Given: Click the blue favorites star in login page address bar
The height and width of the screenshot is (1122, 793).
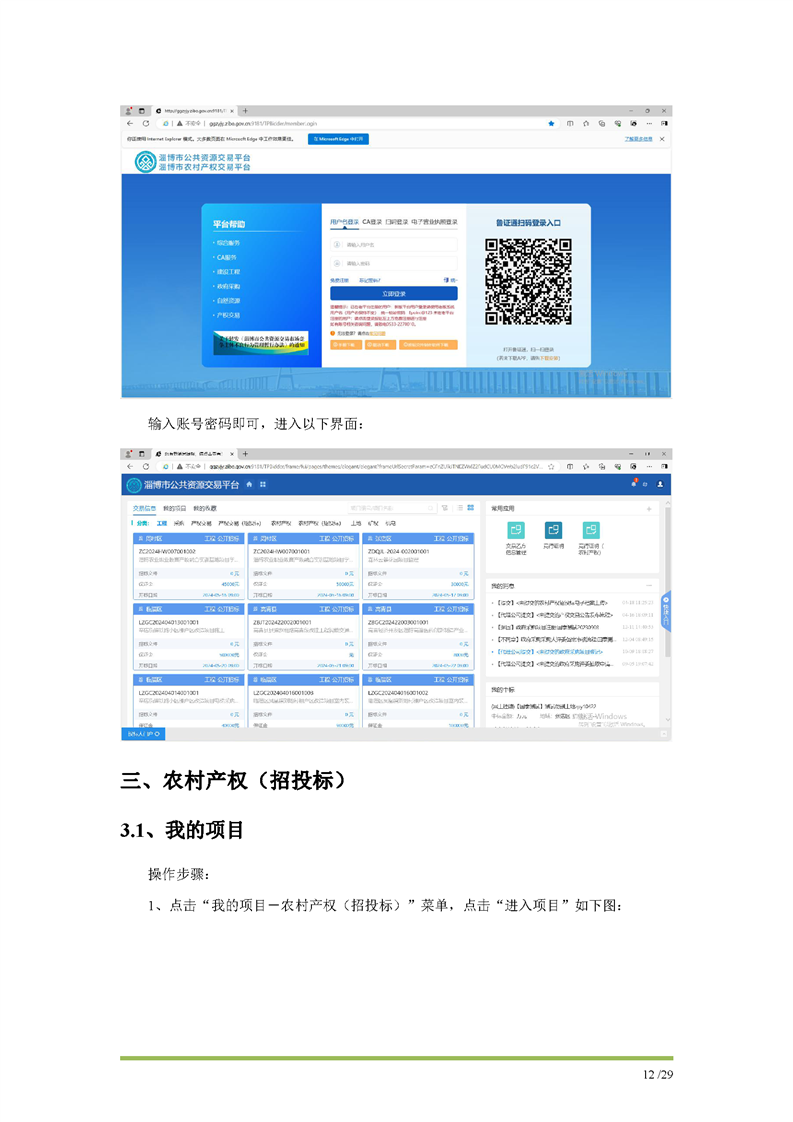Looking at the screenshot, I should pyautogui.click(x=551, y=124).
